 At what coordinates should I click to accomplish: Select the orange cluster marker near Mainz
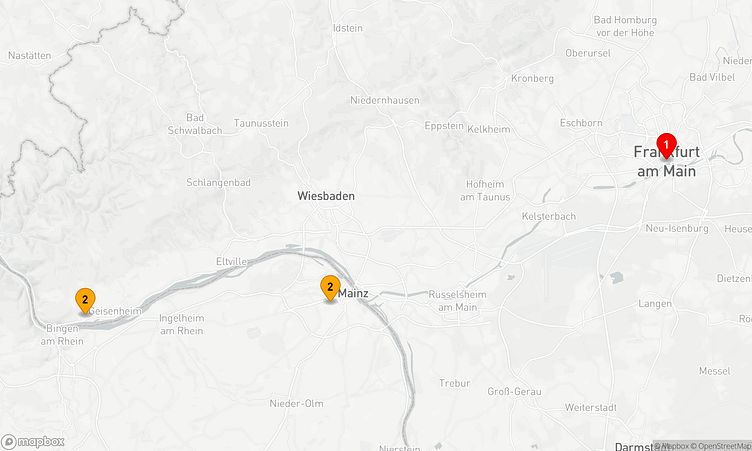pos(330,288)
